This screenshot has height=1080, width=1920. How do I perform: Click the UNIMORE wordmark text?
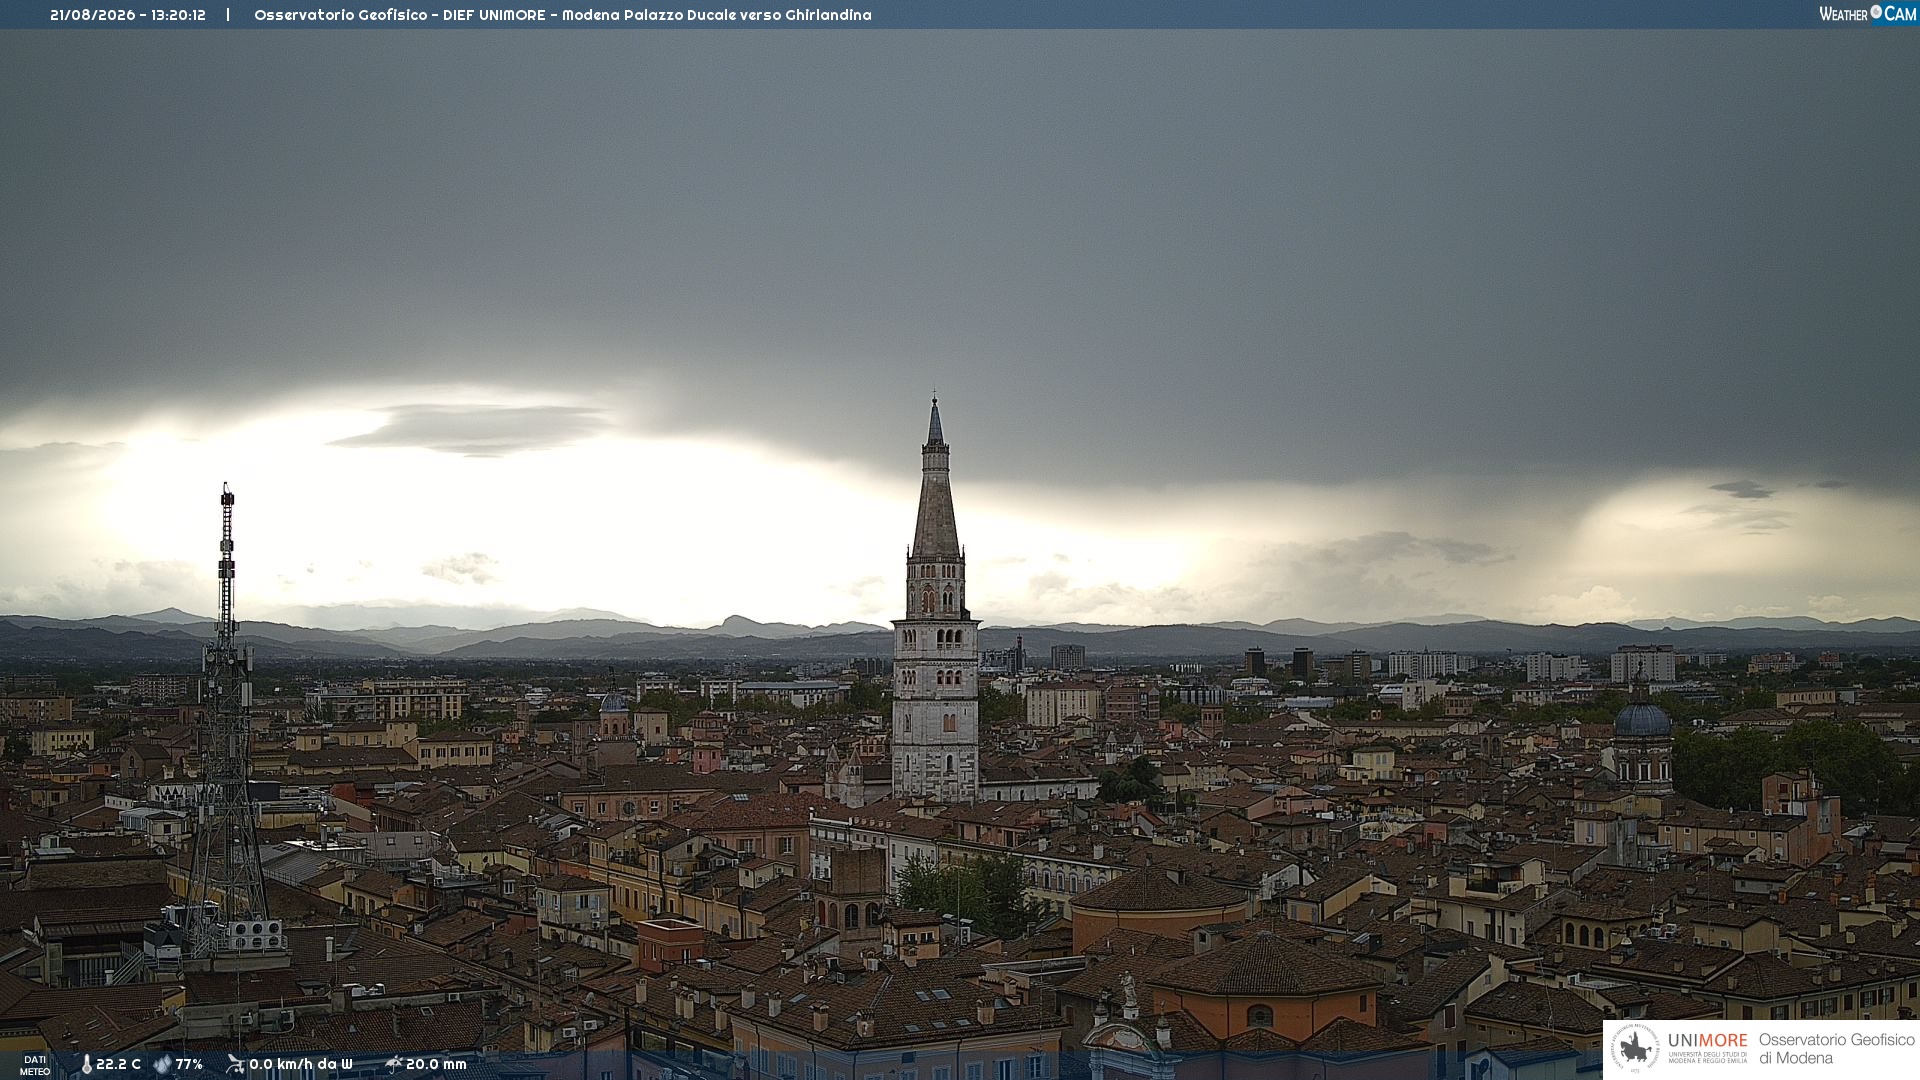[x=1707, y=1041]
